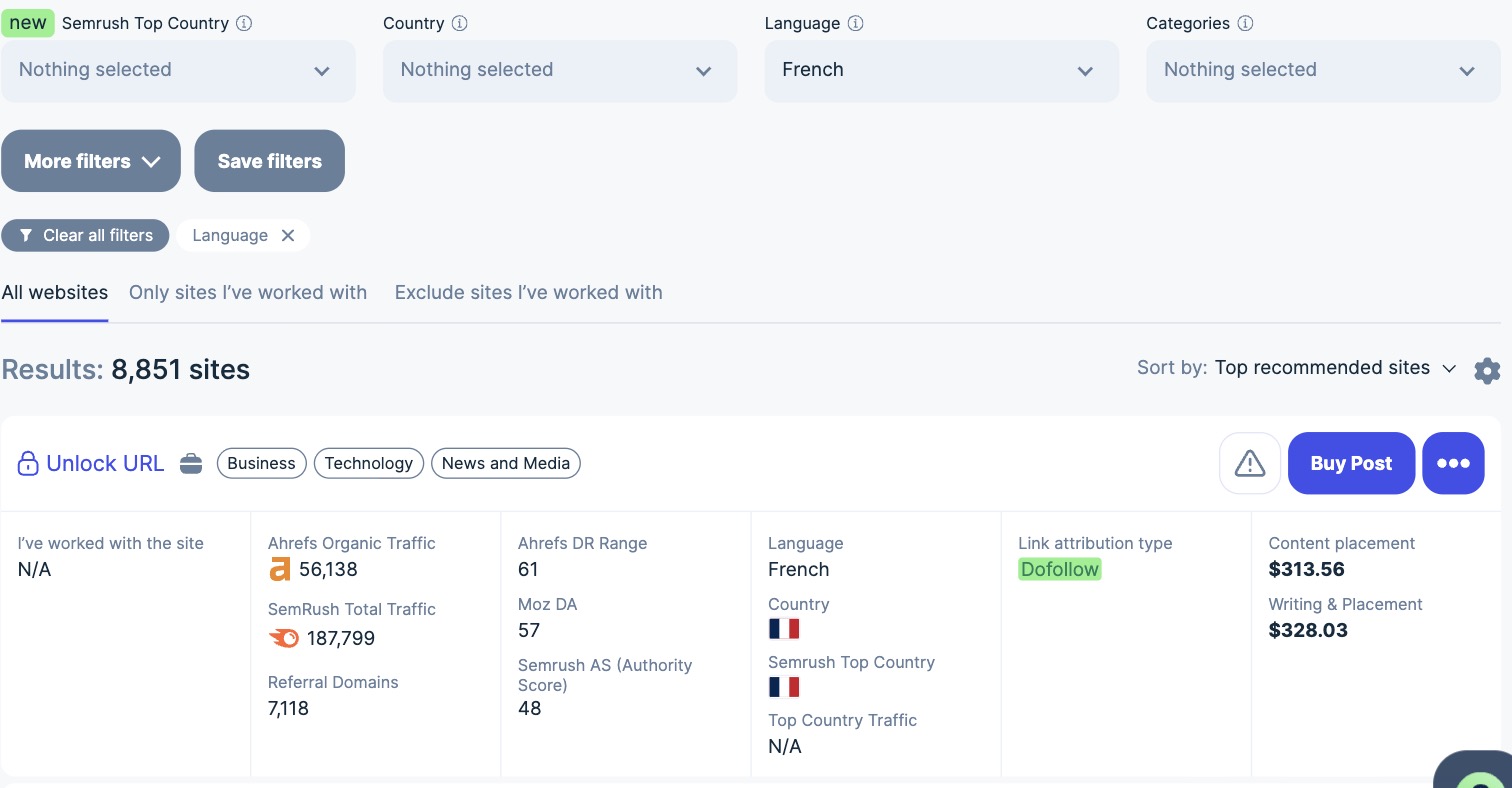The image size is (1512, 788).
Task: Click the warning triangle report icon
Action: click(x=1250, y=463)
